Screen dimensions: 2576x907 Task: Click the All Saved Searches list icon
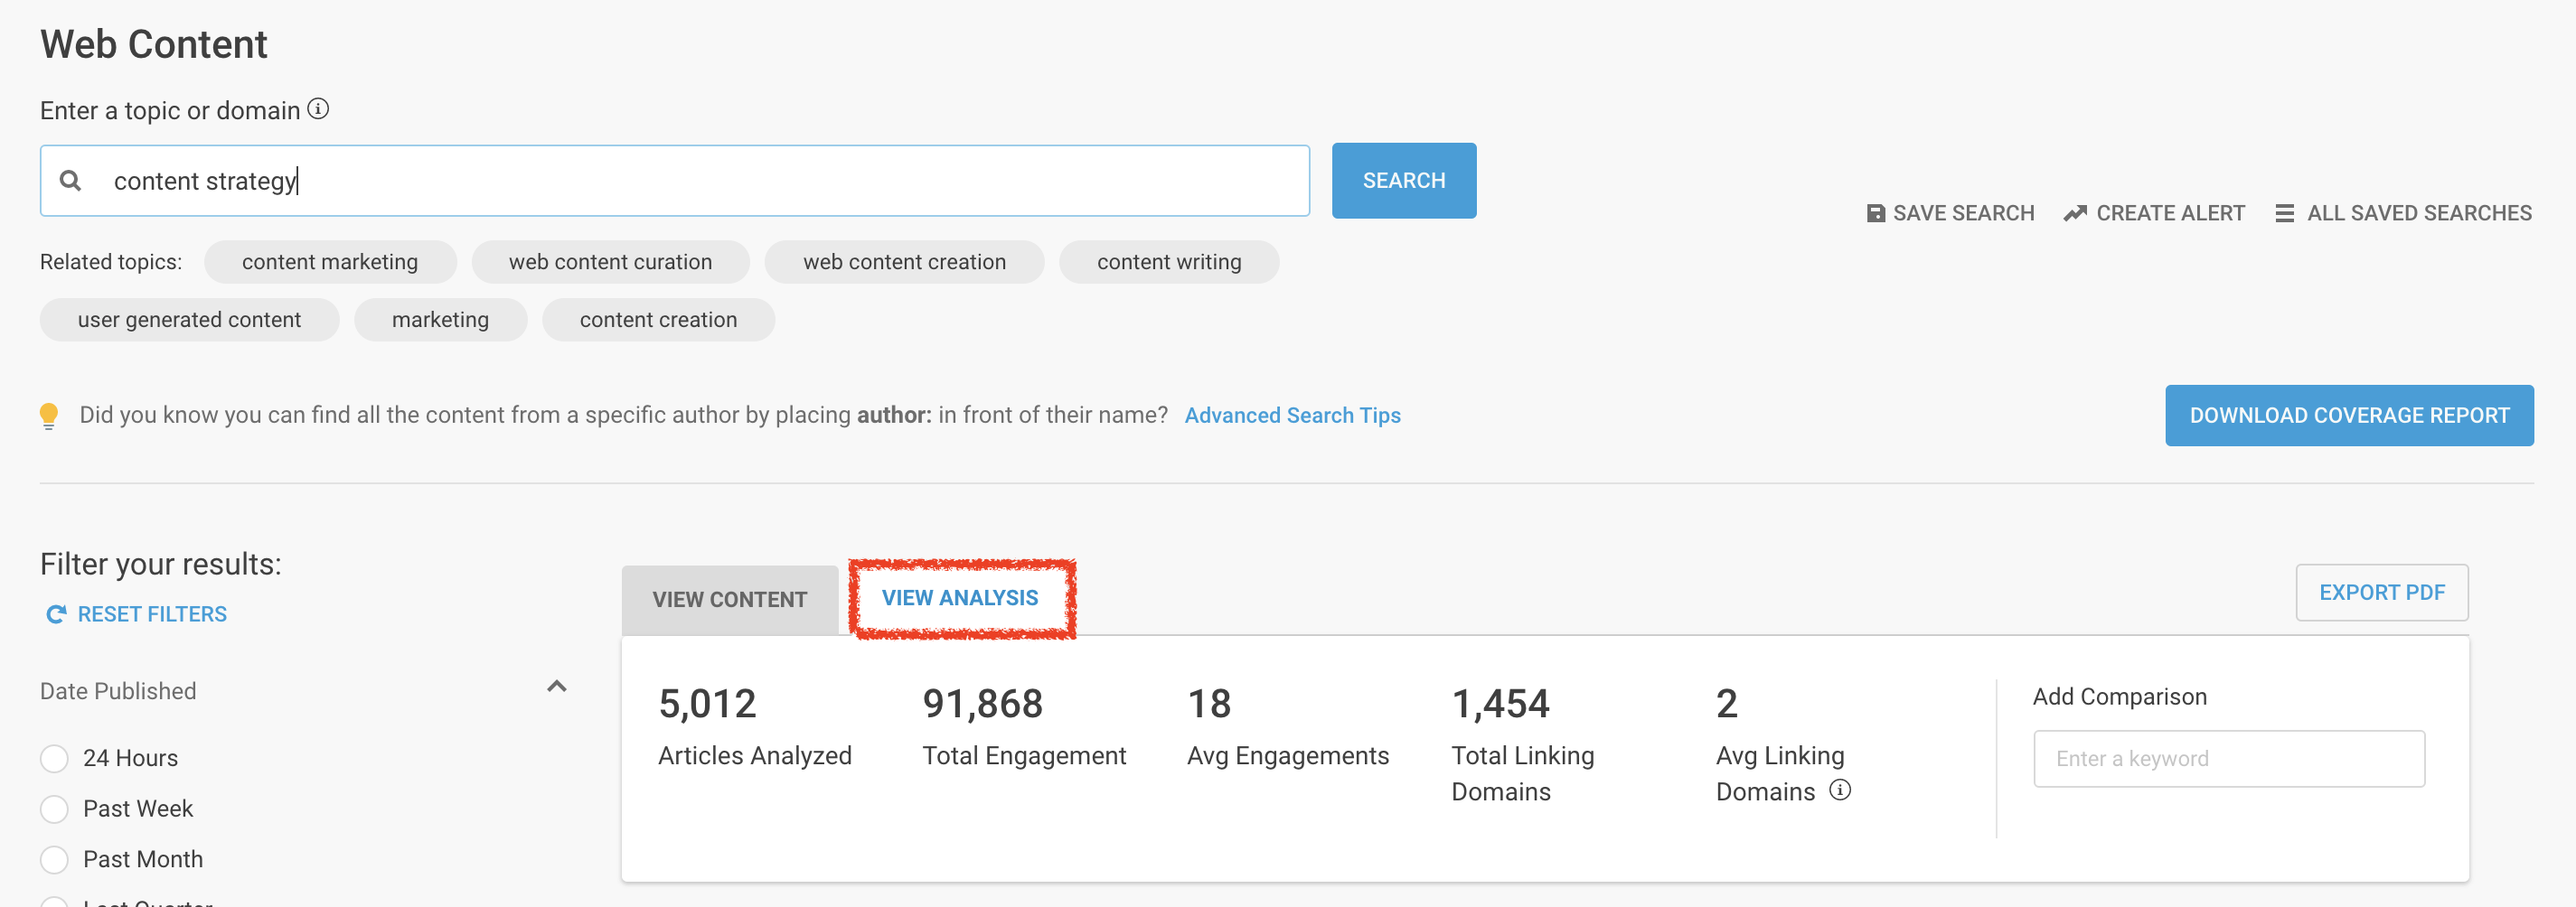pos(2284,213)
